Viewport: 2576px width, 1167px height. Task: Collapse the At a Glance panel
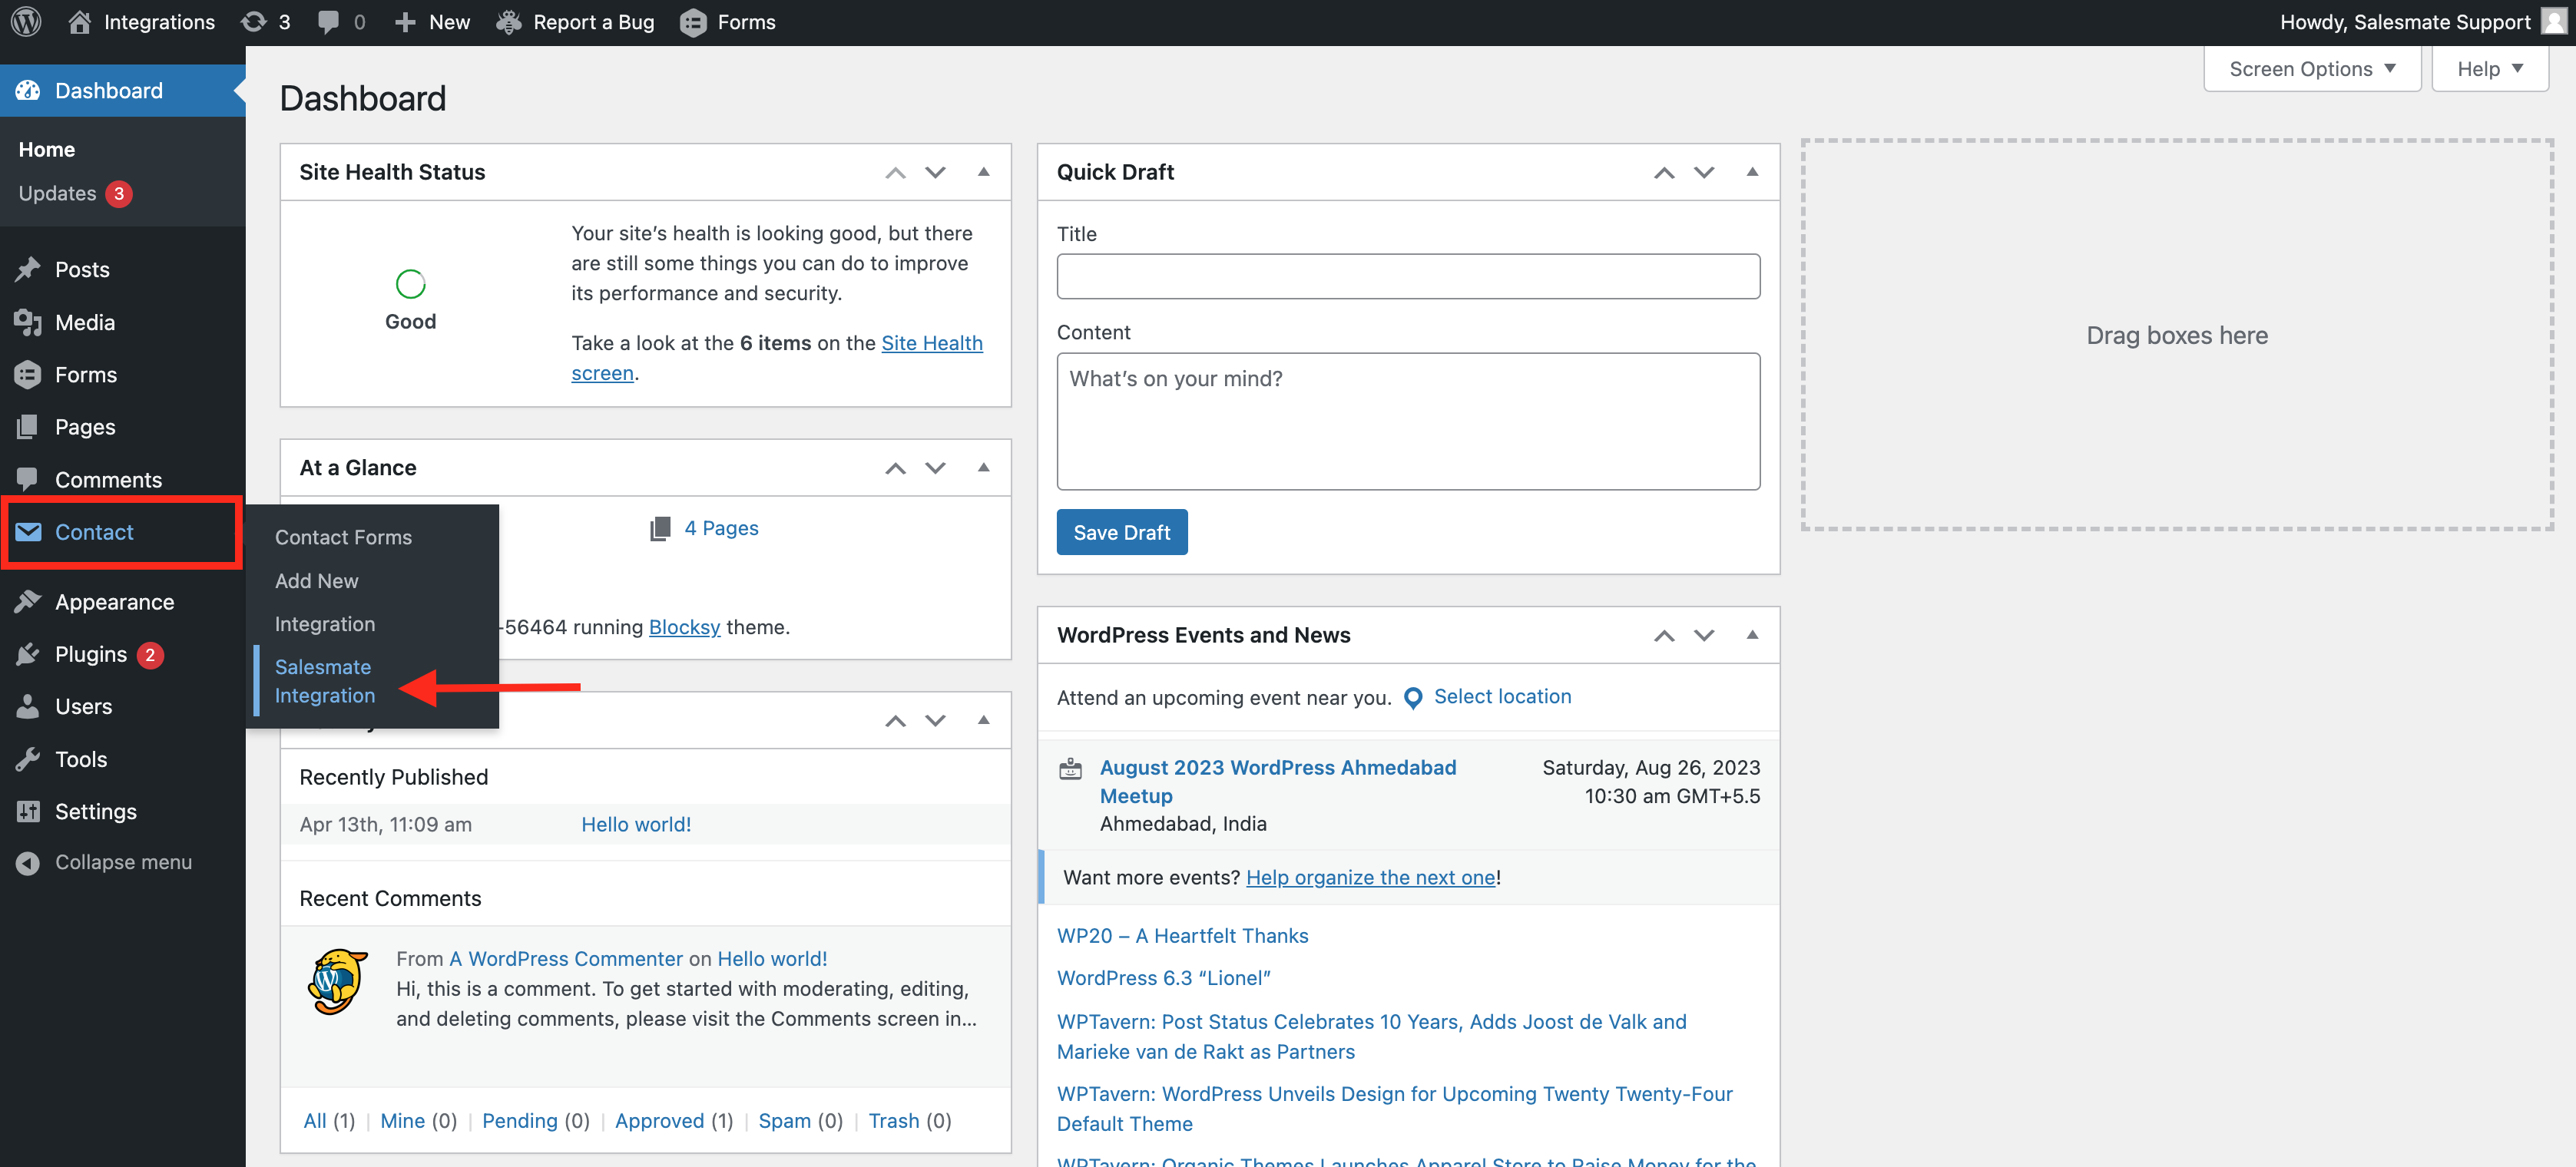pyautogui.click(x=983, y=468)
